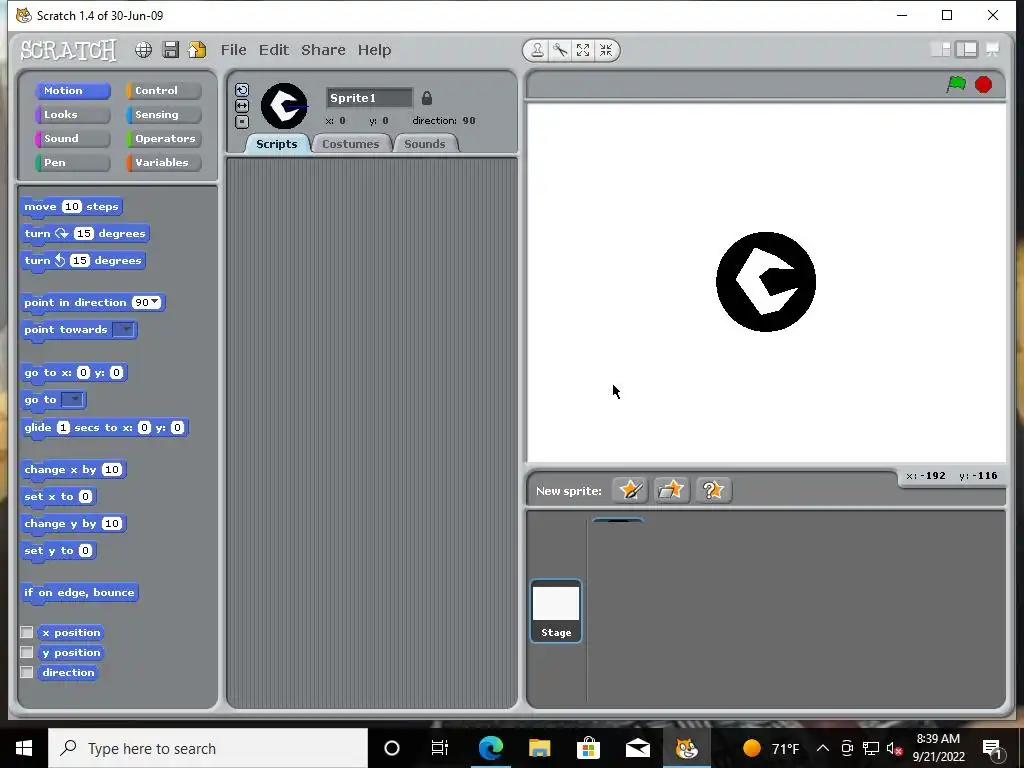Set rotation style to can rotate
This screenshot has height=768, width=1024.
point(242,90)
